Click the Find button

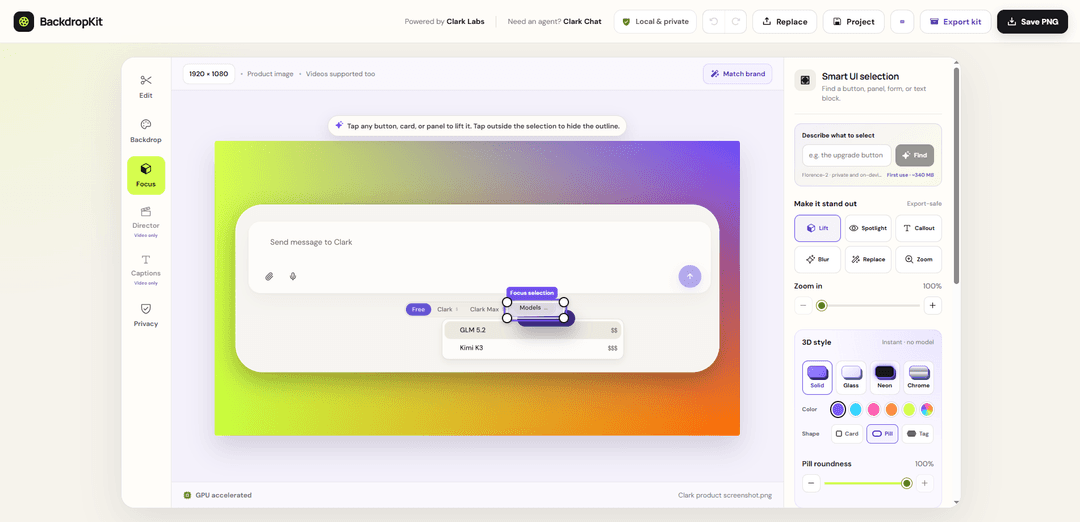(915, 156)
